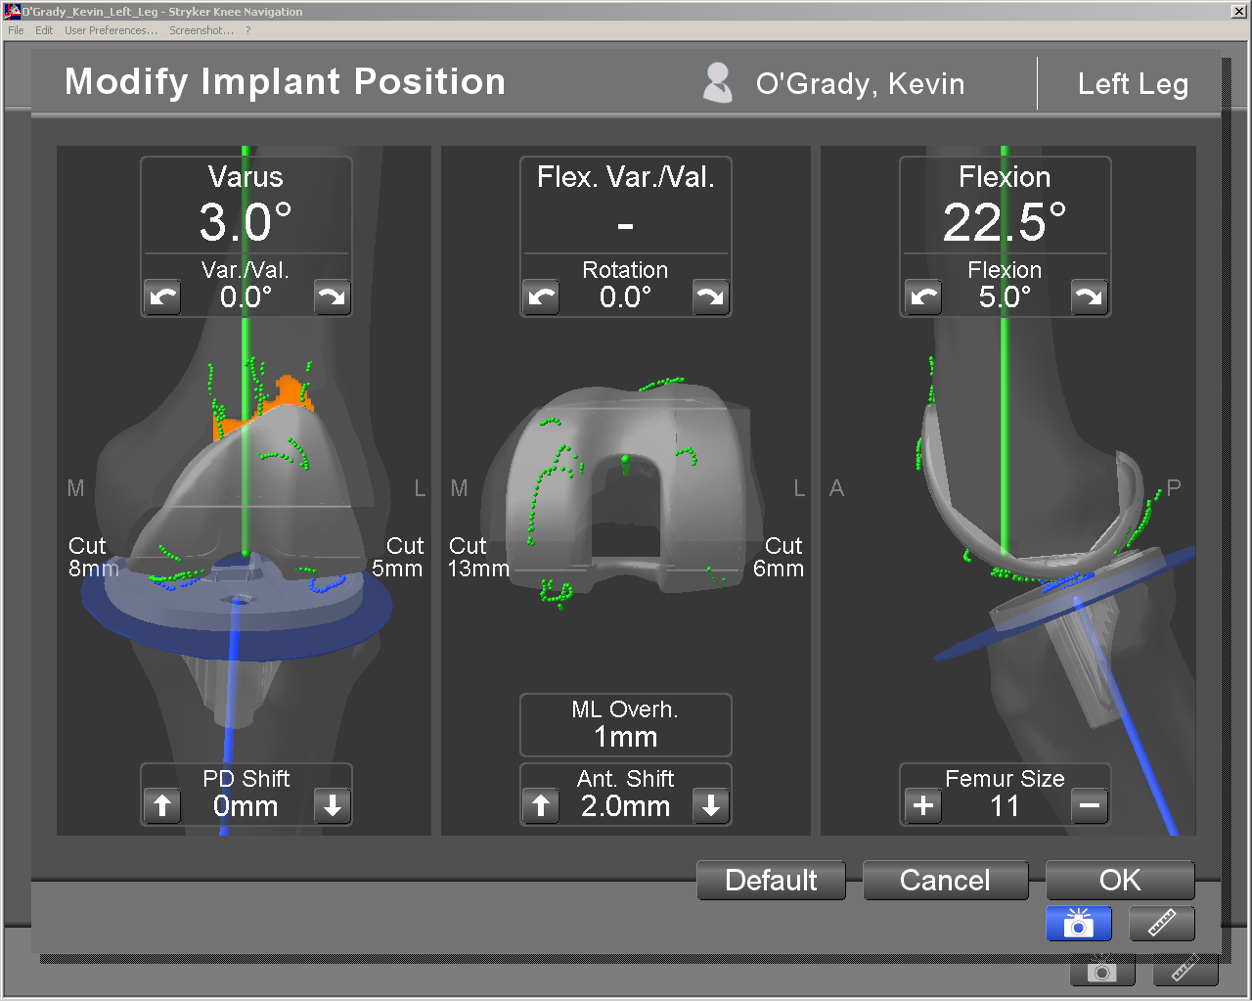This screenshot has width=1252, height=1002.
Task: Click the Femur Size 11 value
Action: [x=1005, y=806]
